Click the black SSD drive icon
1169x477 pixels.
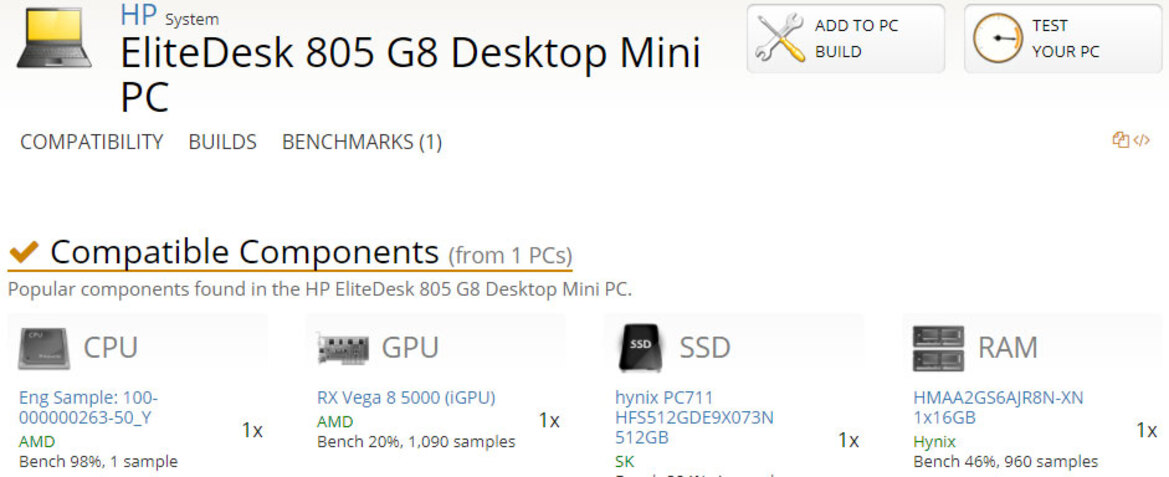(640, 347)
